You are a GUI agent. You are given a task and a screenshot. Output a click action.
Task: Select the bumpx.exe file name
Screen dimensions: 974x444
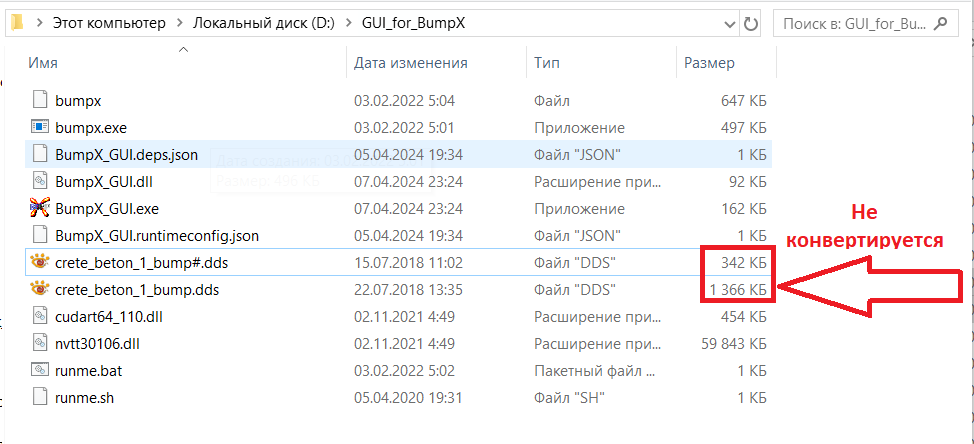[x=91, y=127]
